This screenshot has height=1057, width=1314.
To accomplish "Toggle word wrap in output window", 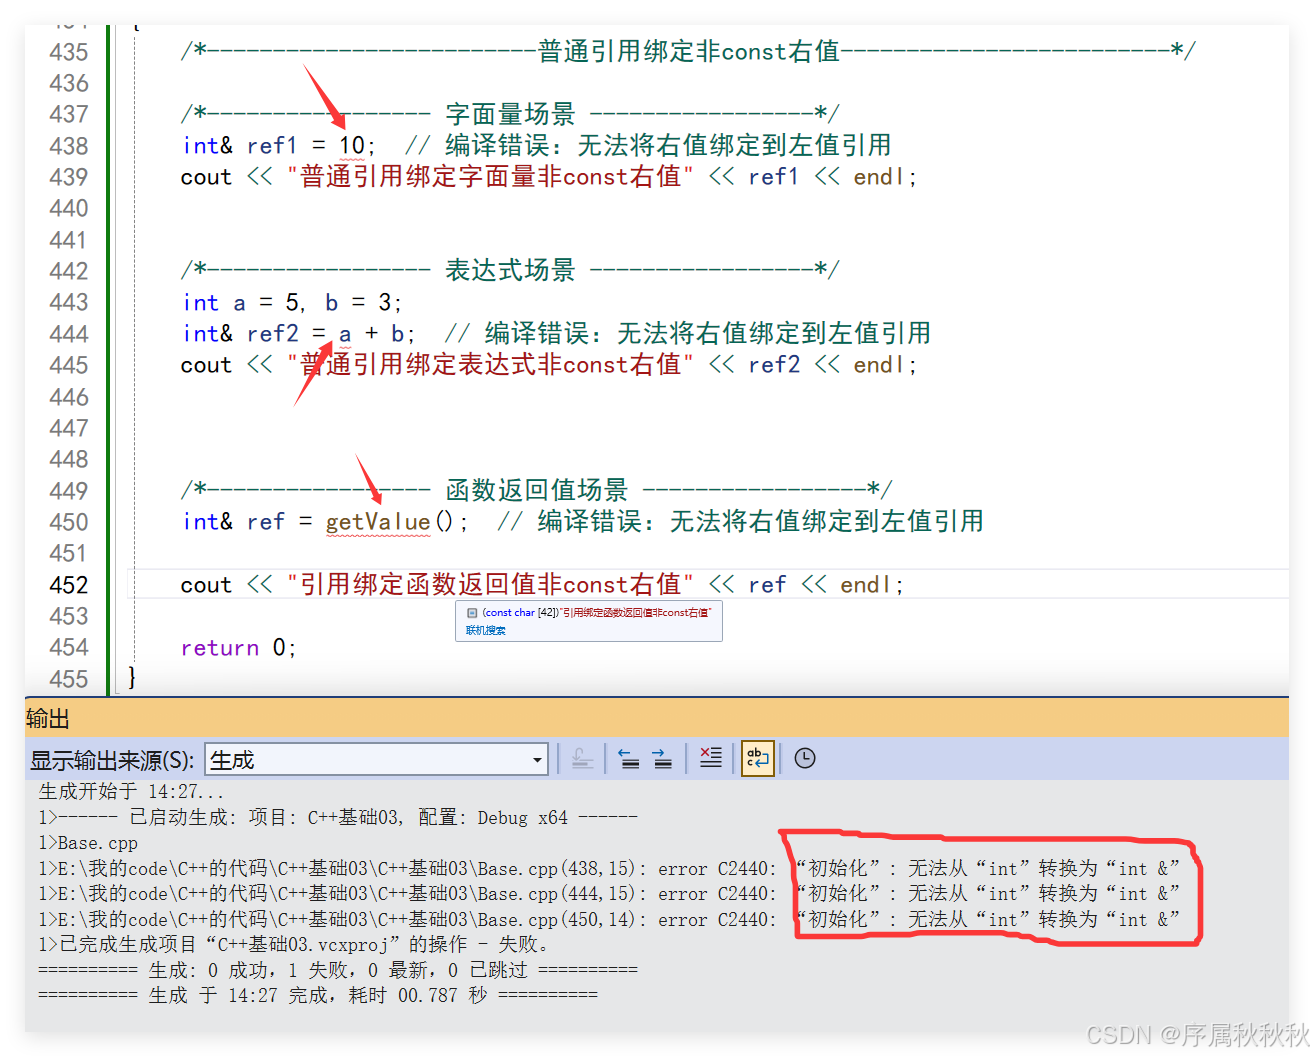I will click(x=757, y=758).
